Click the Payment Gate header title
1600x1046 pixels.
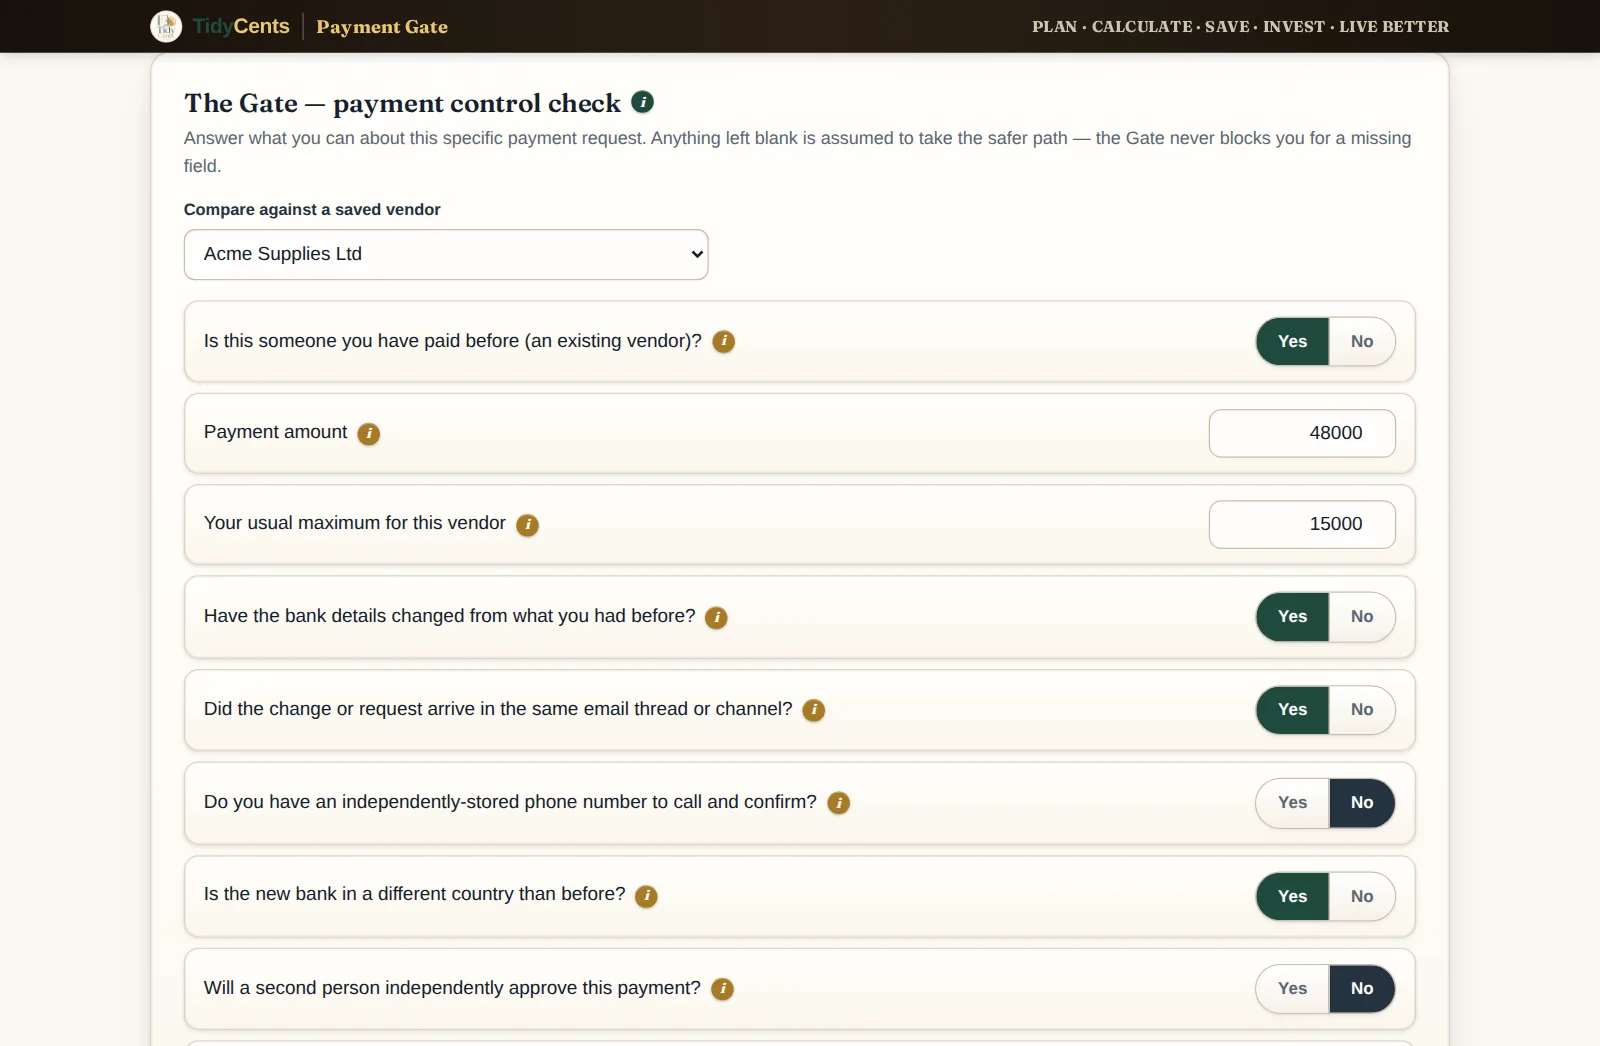[x=382, y=27]
